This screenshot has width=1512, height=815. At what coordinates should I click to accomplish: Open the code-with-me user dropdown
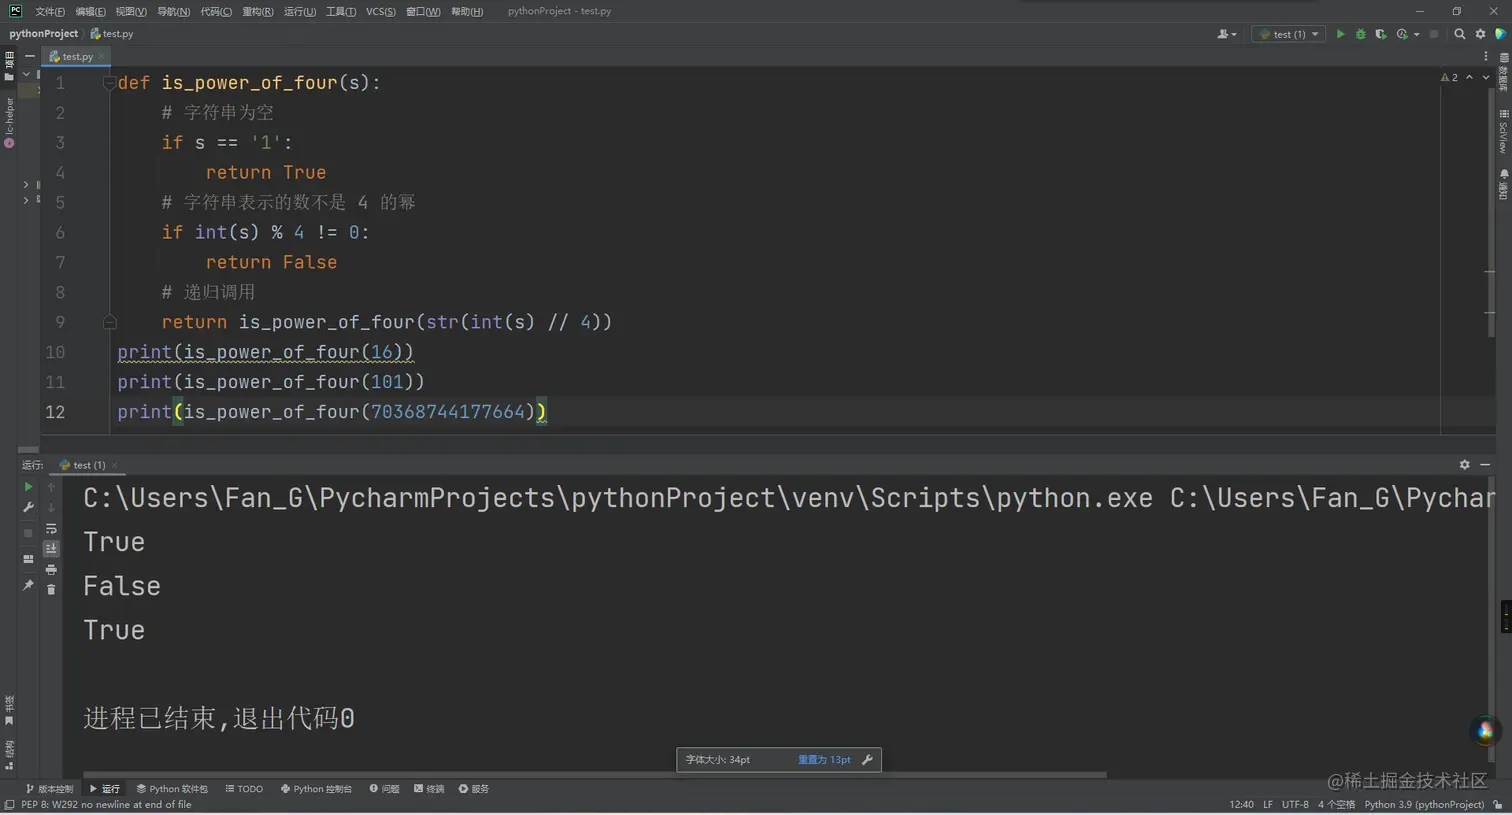pos(1227,34)
